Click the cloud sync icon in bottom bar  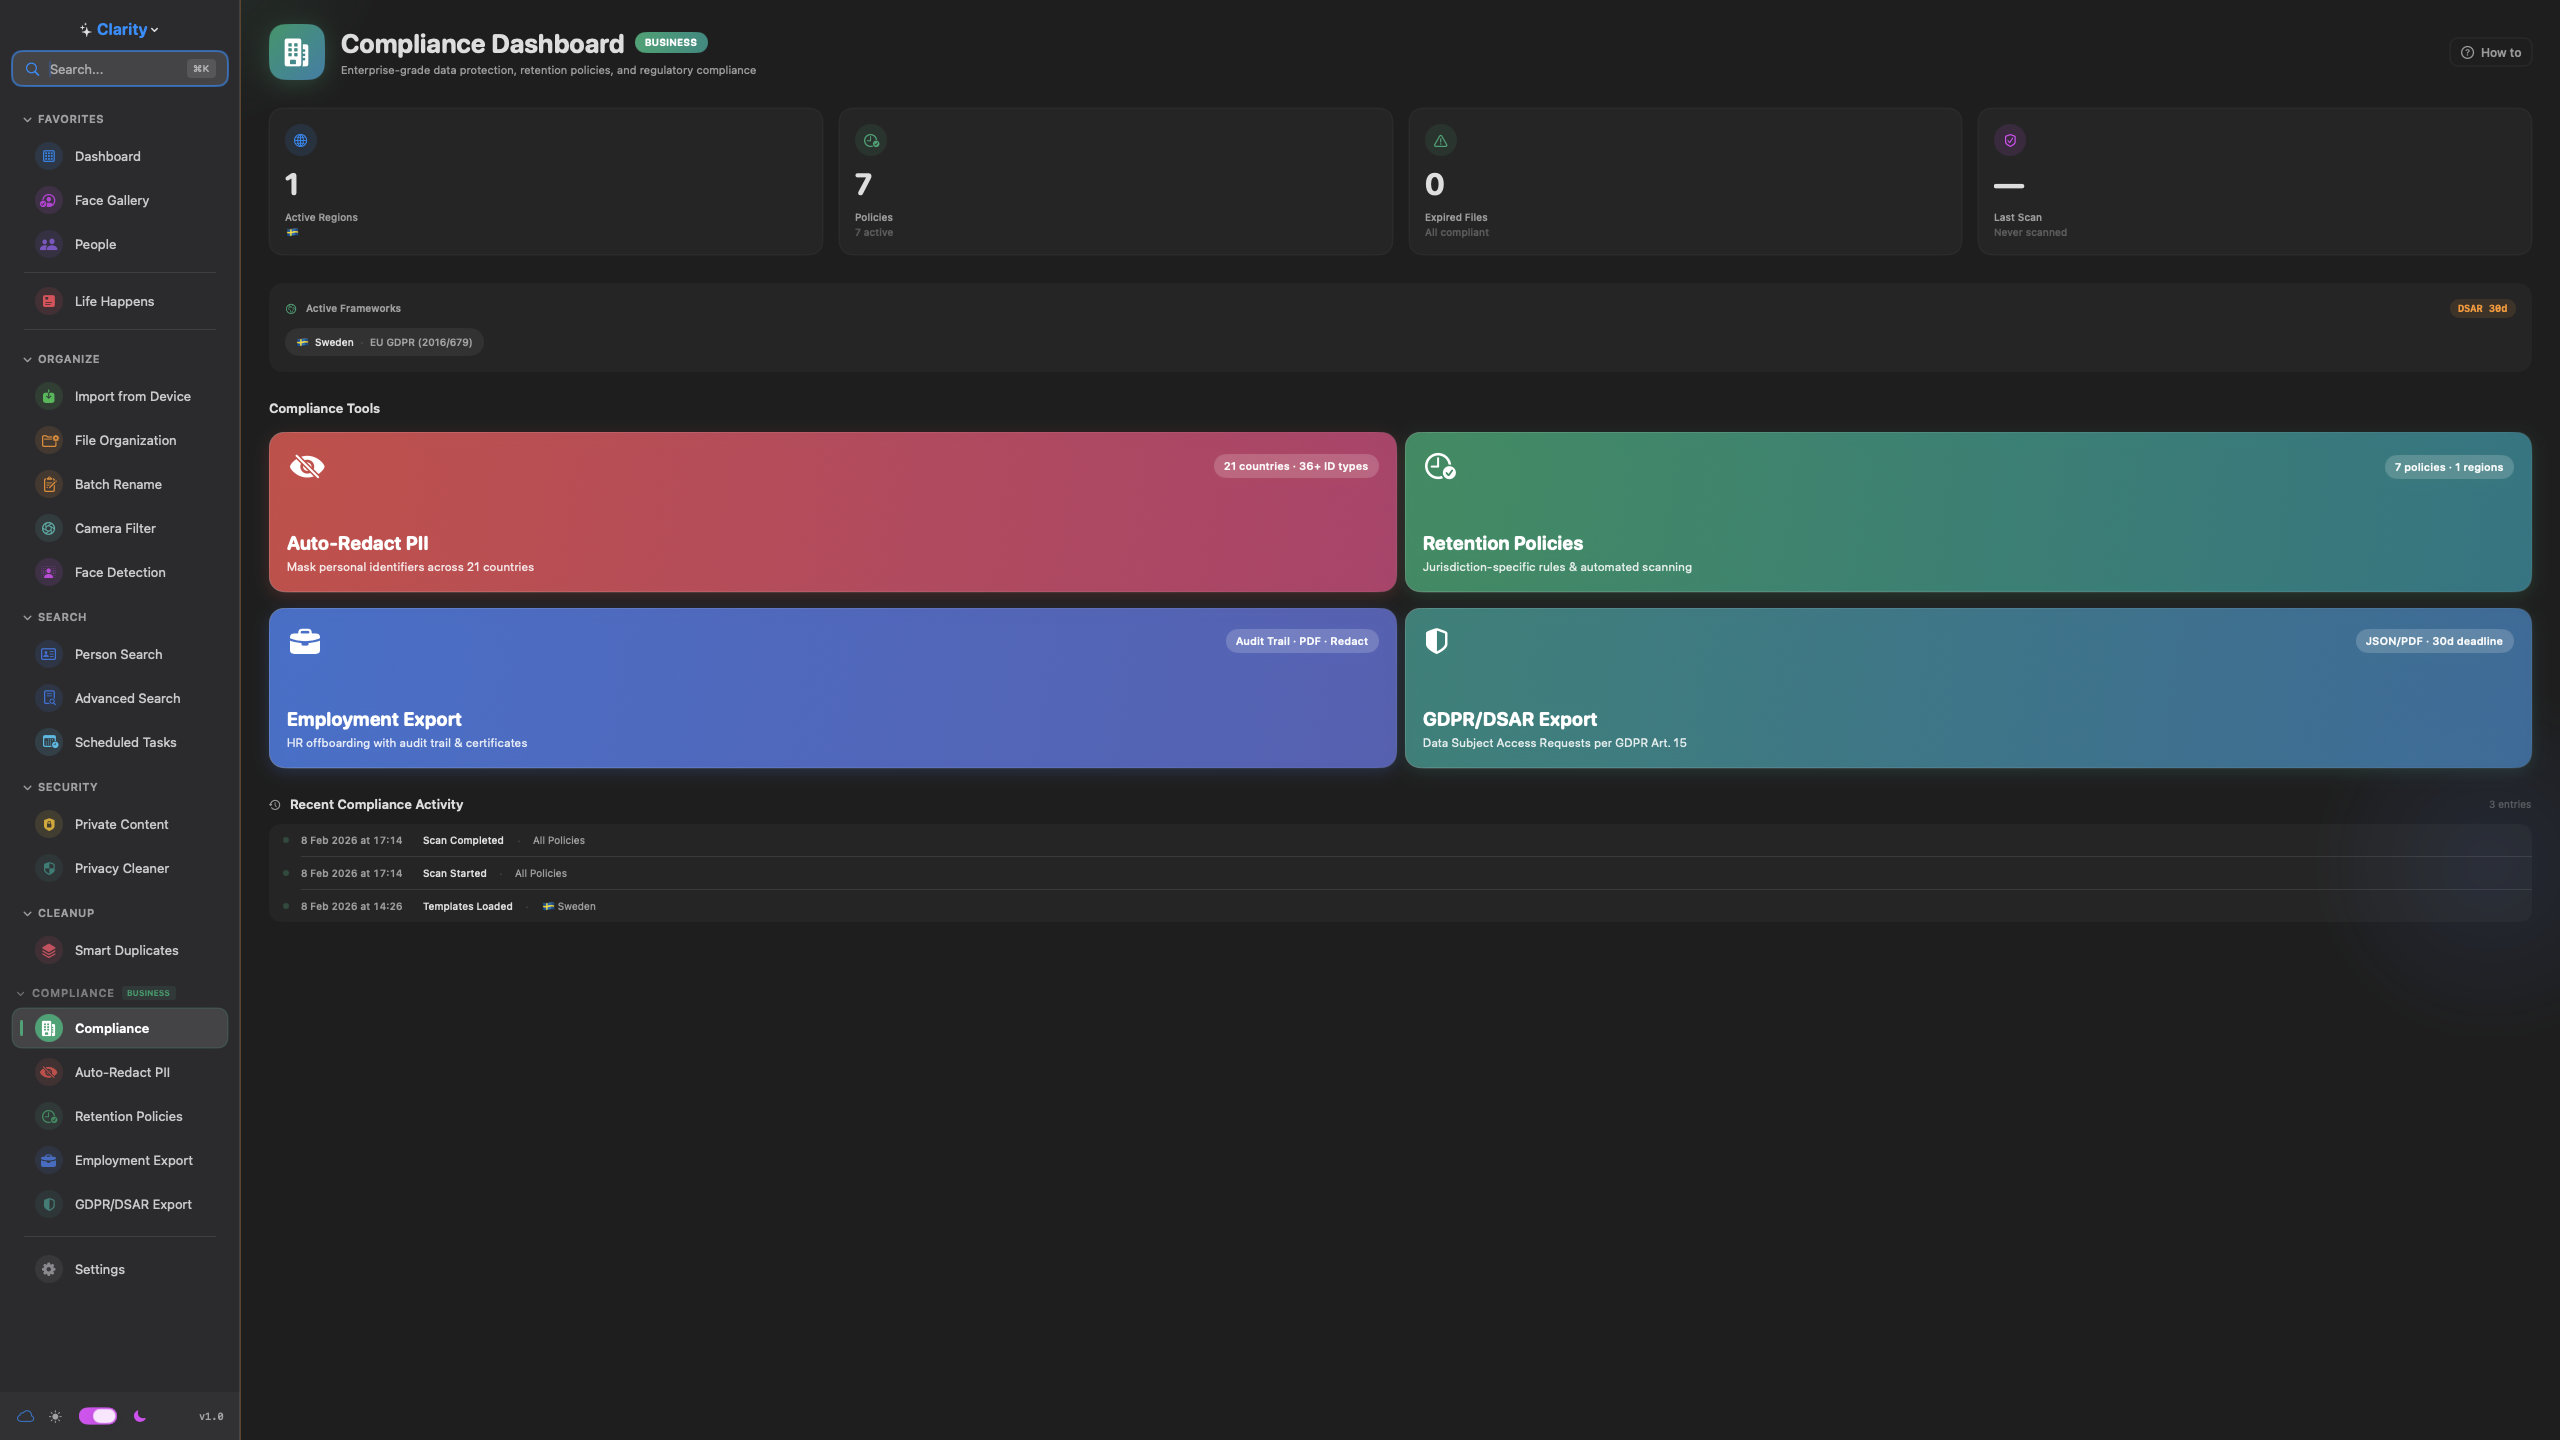coord(26,1415)
